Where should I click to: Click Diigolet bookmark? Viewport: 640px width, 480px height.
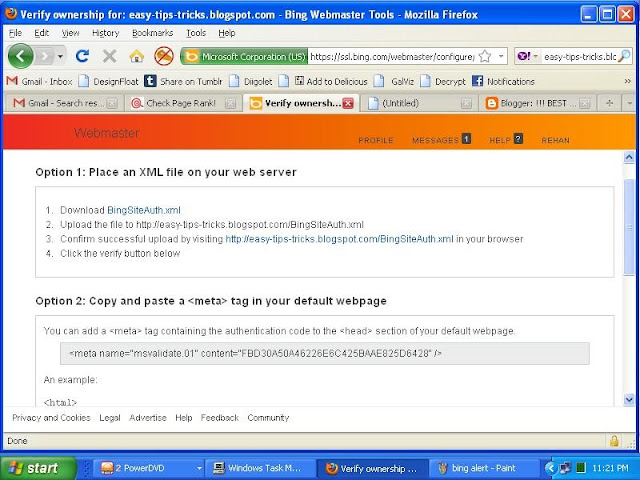tap(251, 81)
